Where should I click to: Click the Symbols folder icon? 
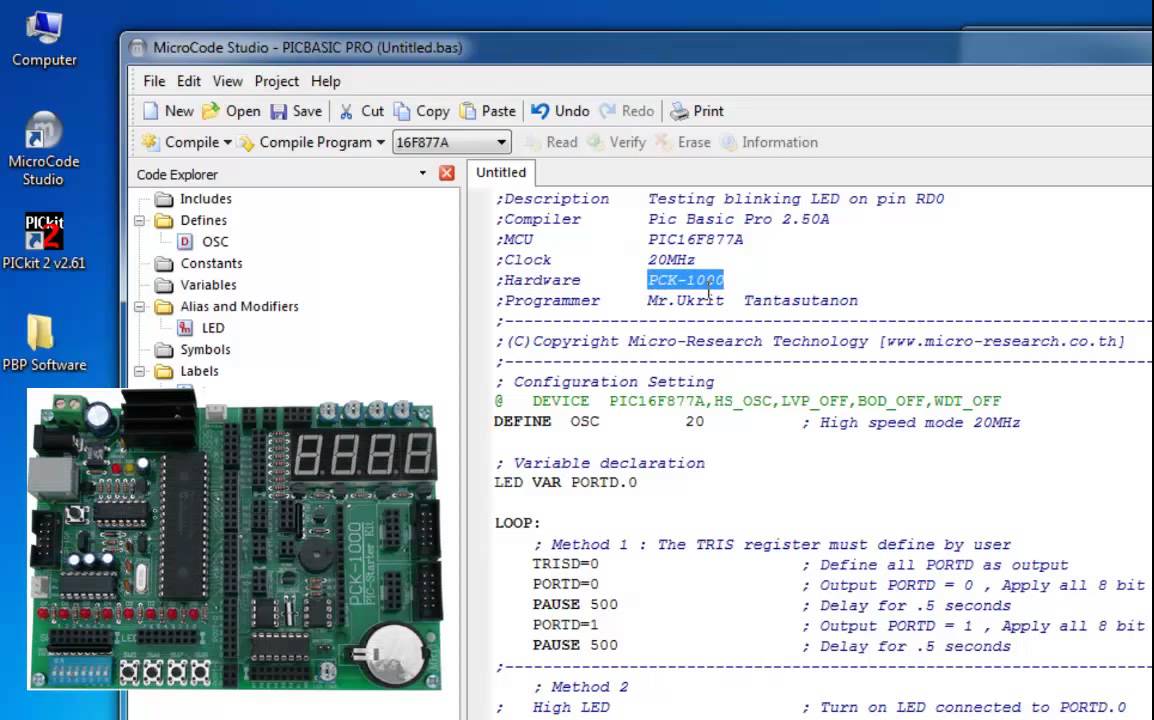coord(164,350)
